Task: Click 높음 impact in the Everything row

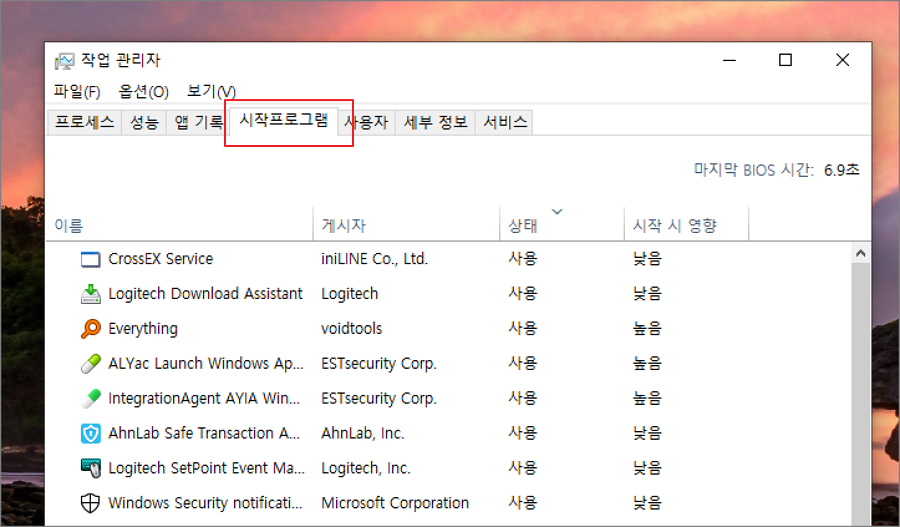Action: tap(647, 329)
